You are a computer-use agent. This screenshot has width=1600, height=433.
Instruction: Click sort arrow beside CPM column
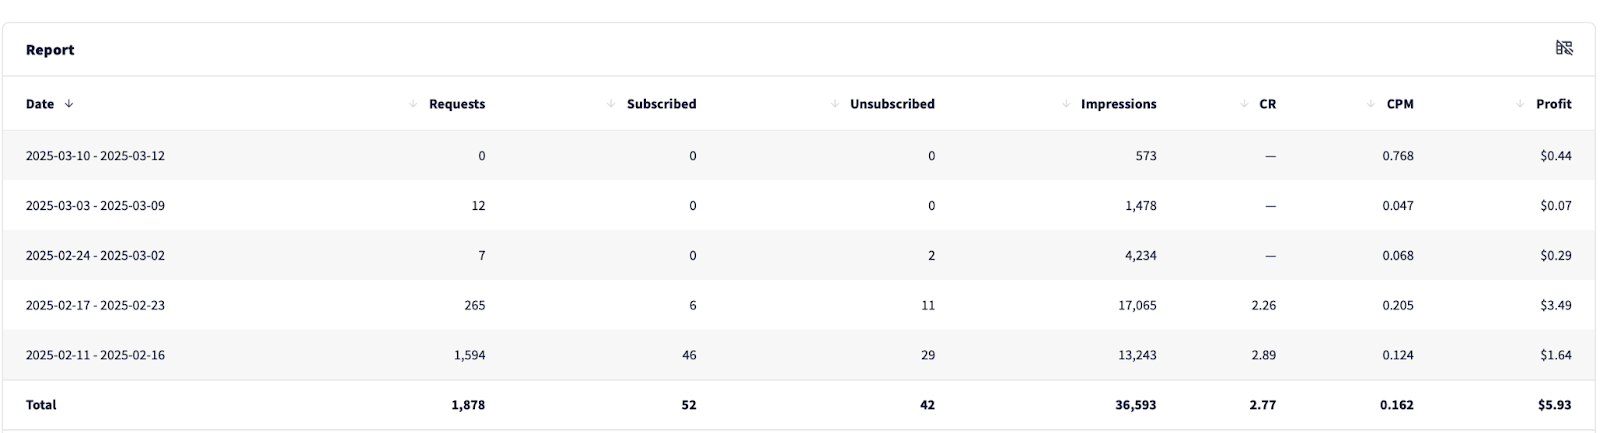tap(1371, 104)
